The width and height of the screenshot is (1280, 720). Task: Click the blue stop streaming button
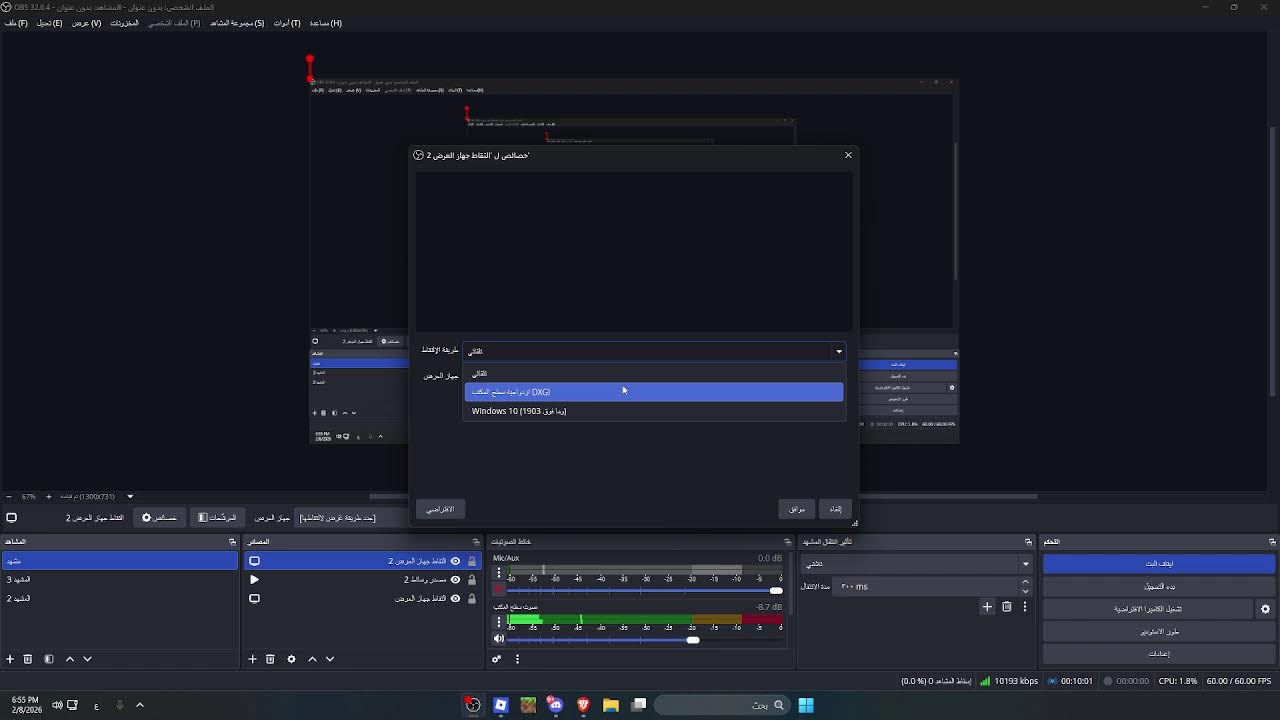tap(1159, 564)
